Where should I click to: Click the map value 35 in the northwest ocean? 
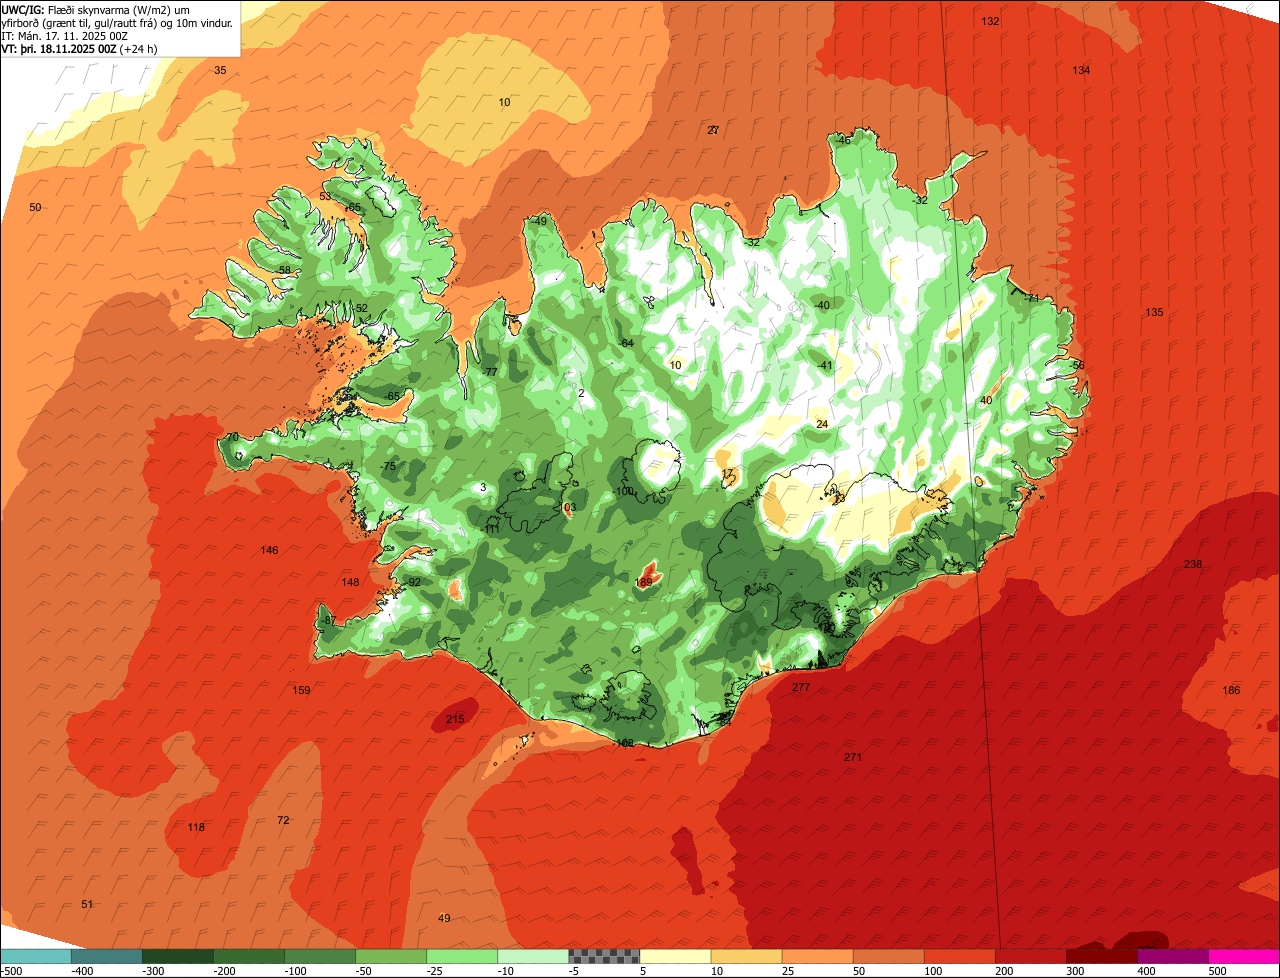click(220, 70)
